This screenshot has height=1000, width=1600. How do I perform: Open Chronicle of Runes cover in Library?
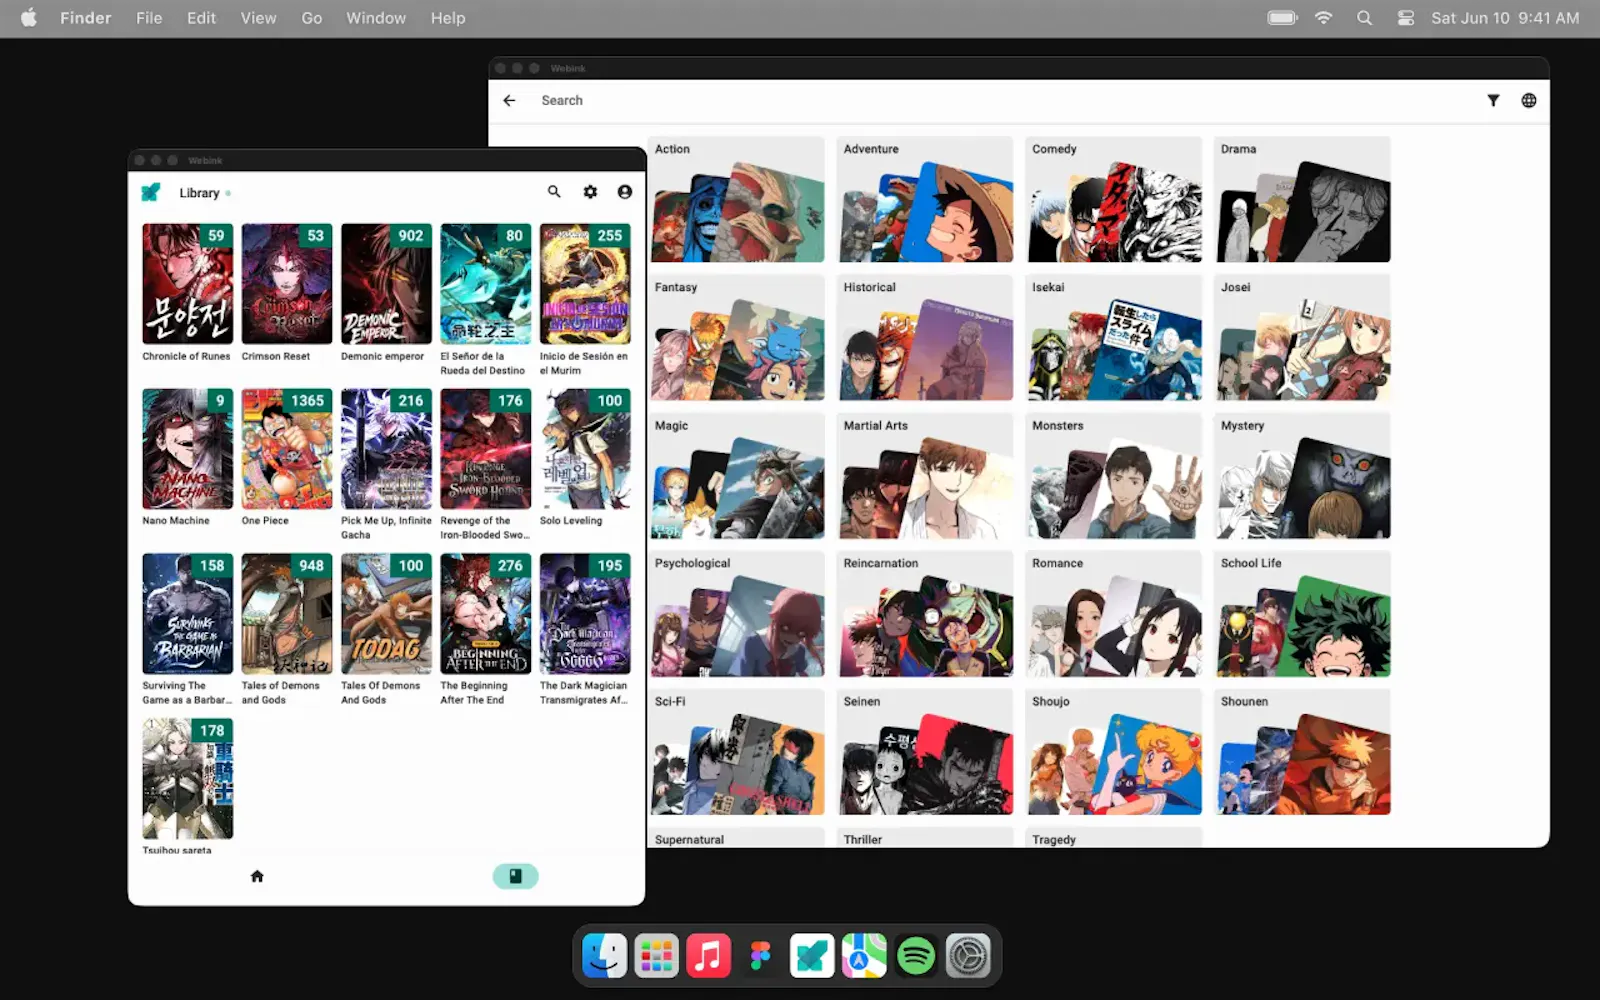(x=188, y=284)
